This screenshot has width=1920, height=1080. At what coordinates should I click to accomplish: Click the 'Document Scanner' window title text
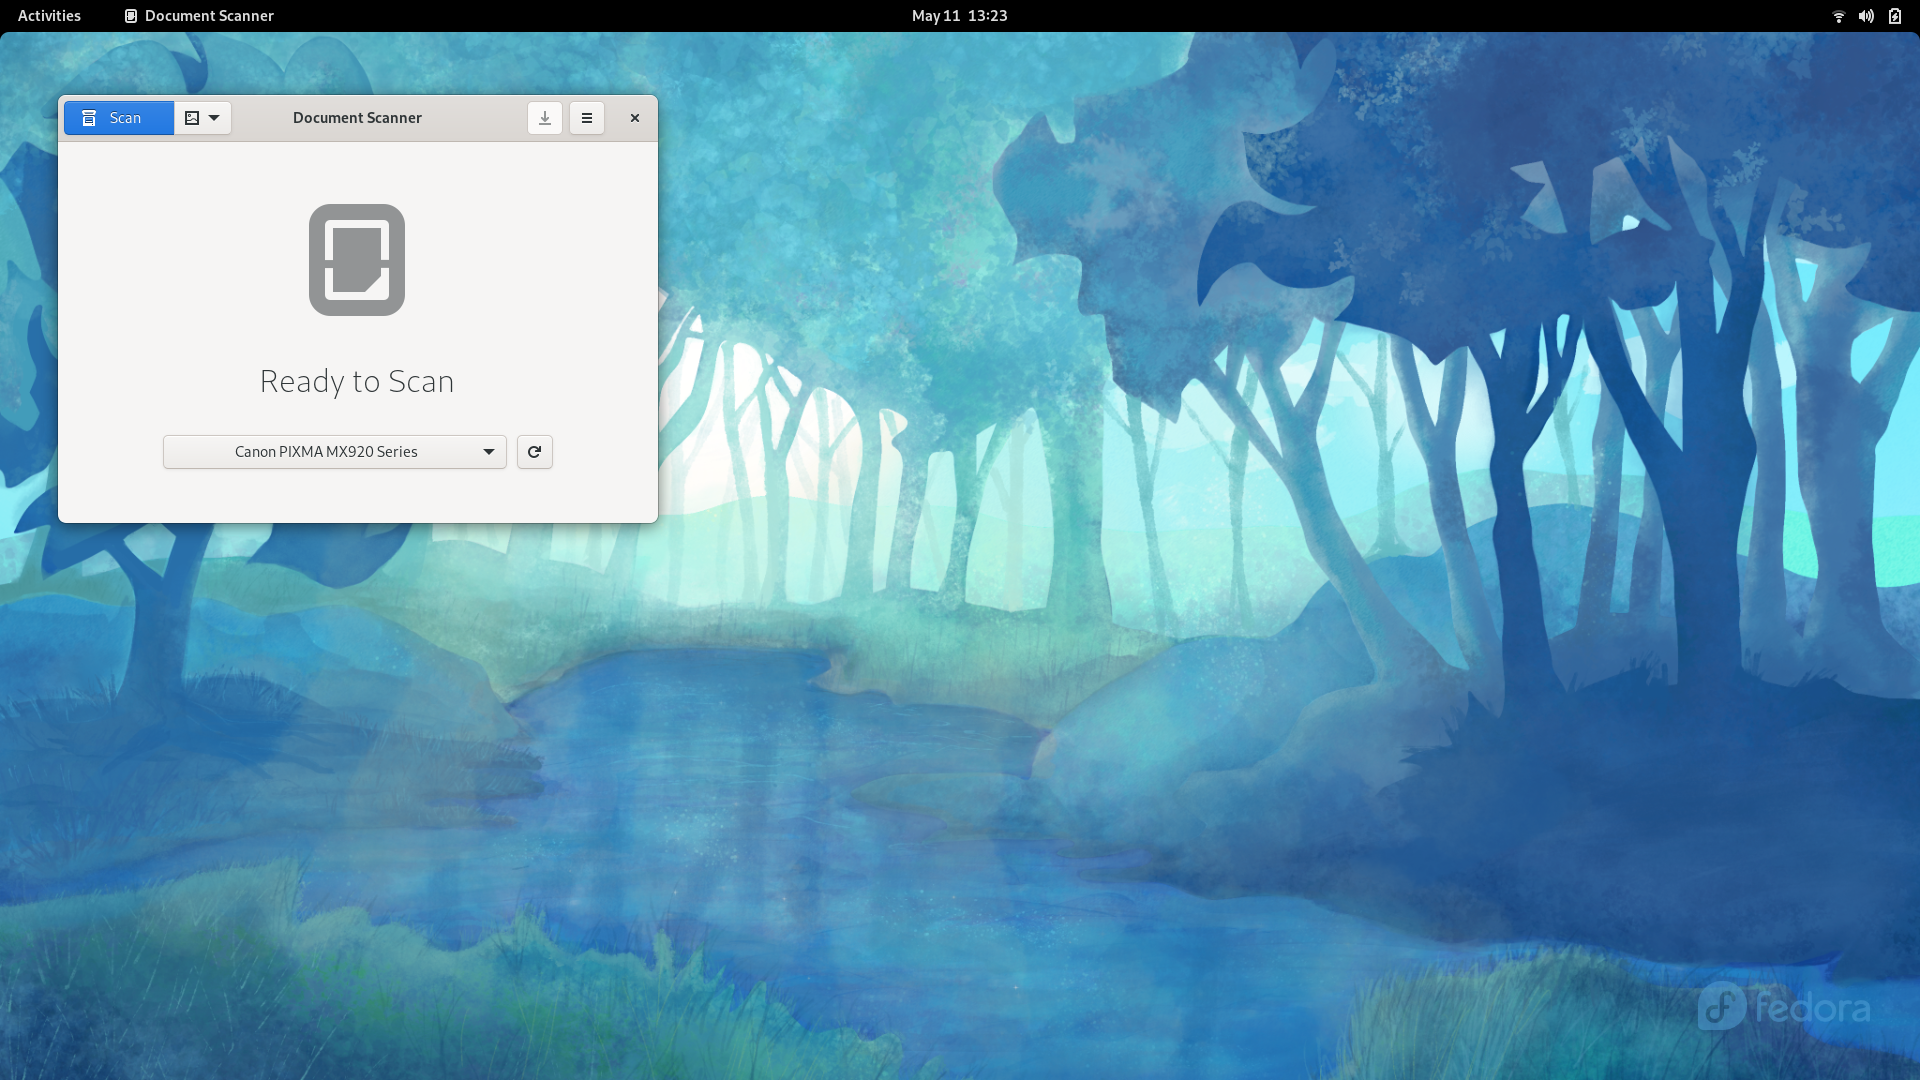(357, 118)
